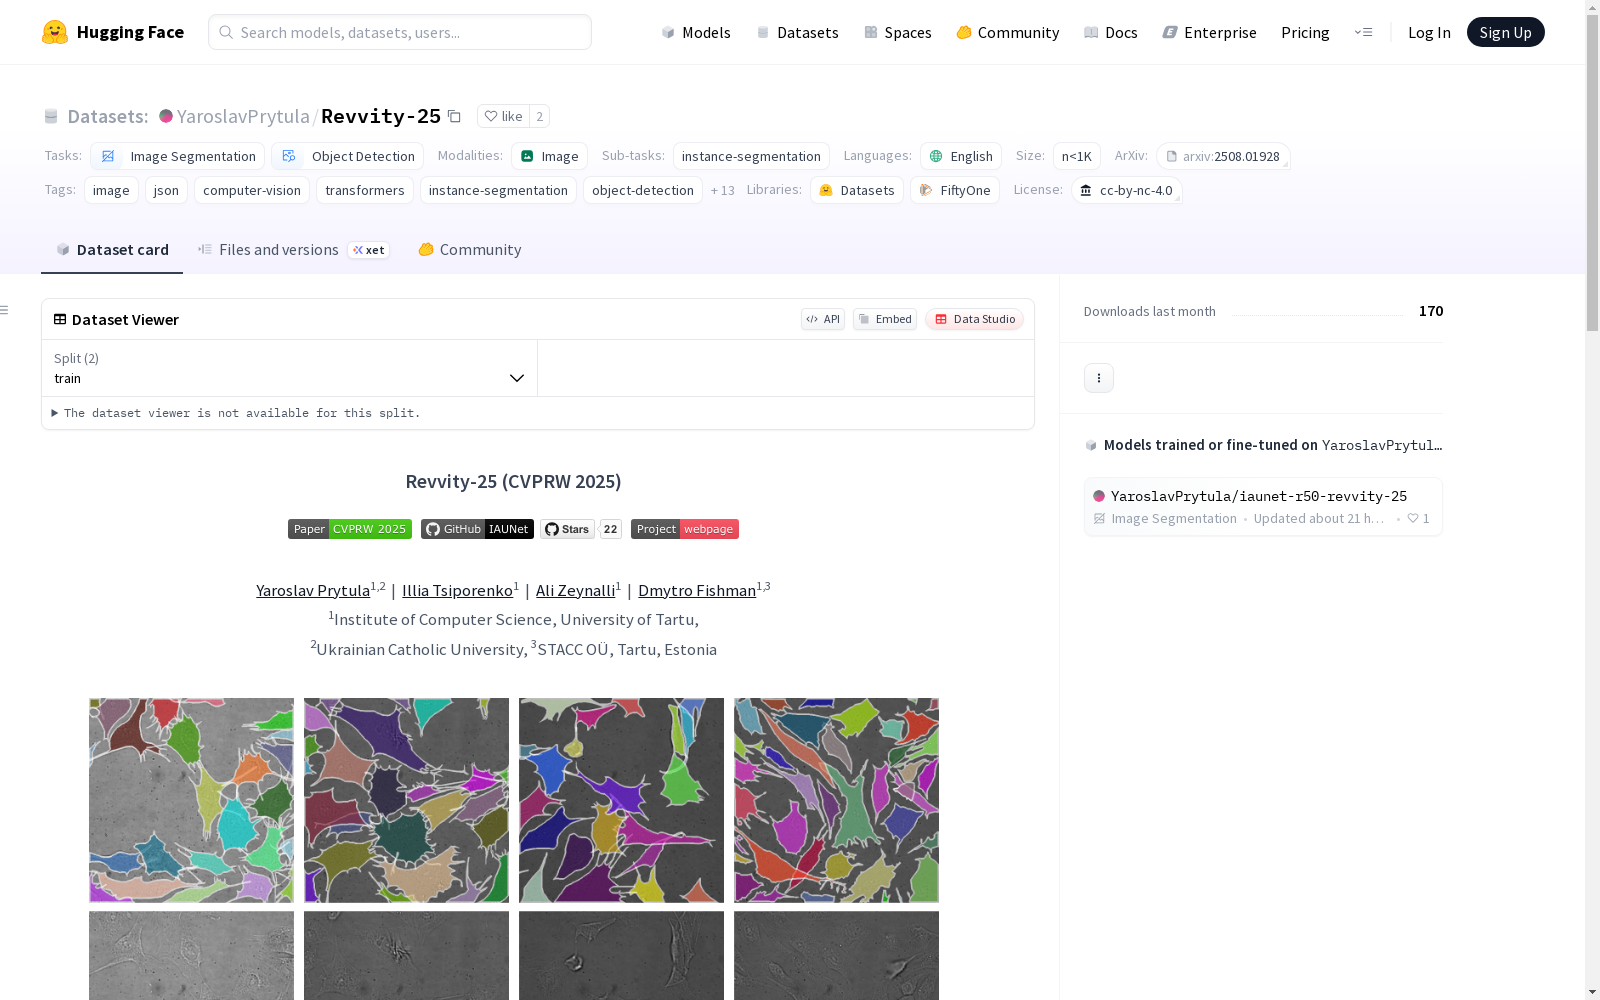Open the Ali Zeynalli author link

pos(576,590)
